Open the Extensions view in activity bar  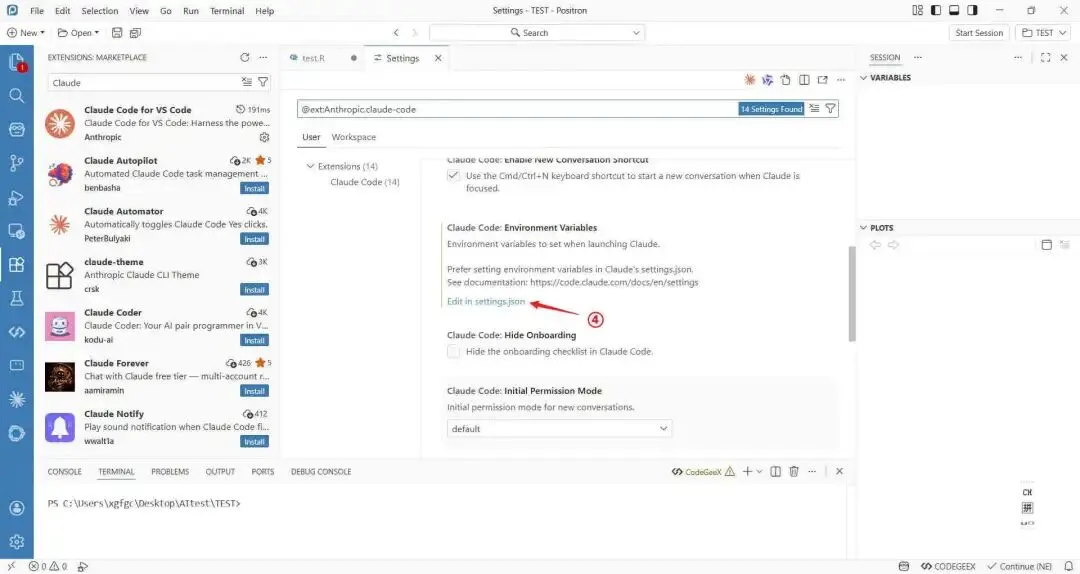pos(17,265)
